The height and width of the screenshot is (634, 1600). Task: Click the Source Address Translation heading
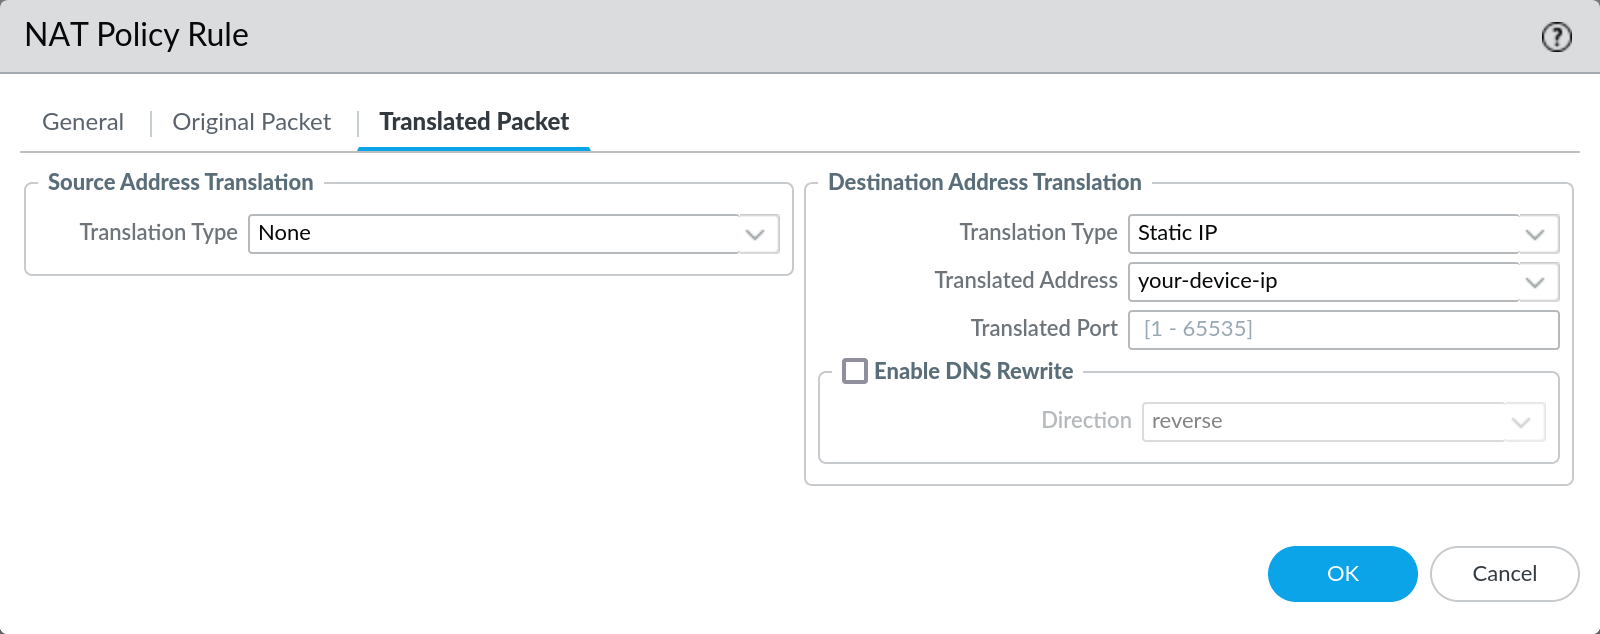tap(181, 182)
